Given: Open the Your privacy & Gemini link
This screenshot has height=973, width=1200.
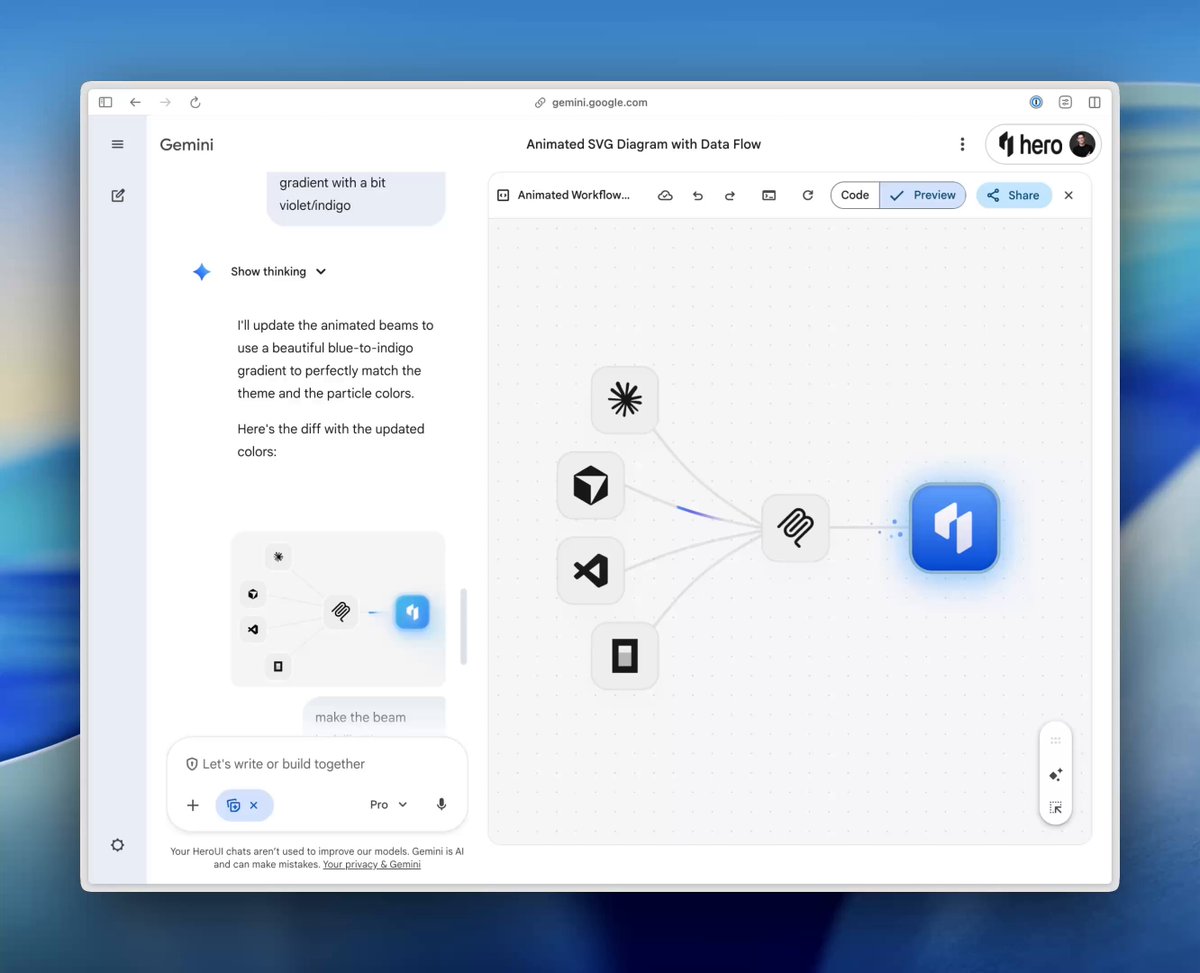Looking at the screenshot, I should click(x=371, y=864).
